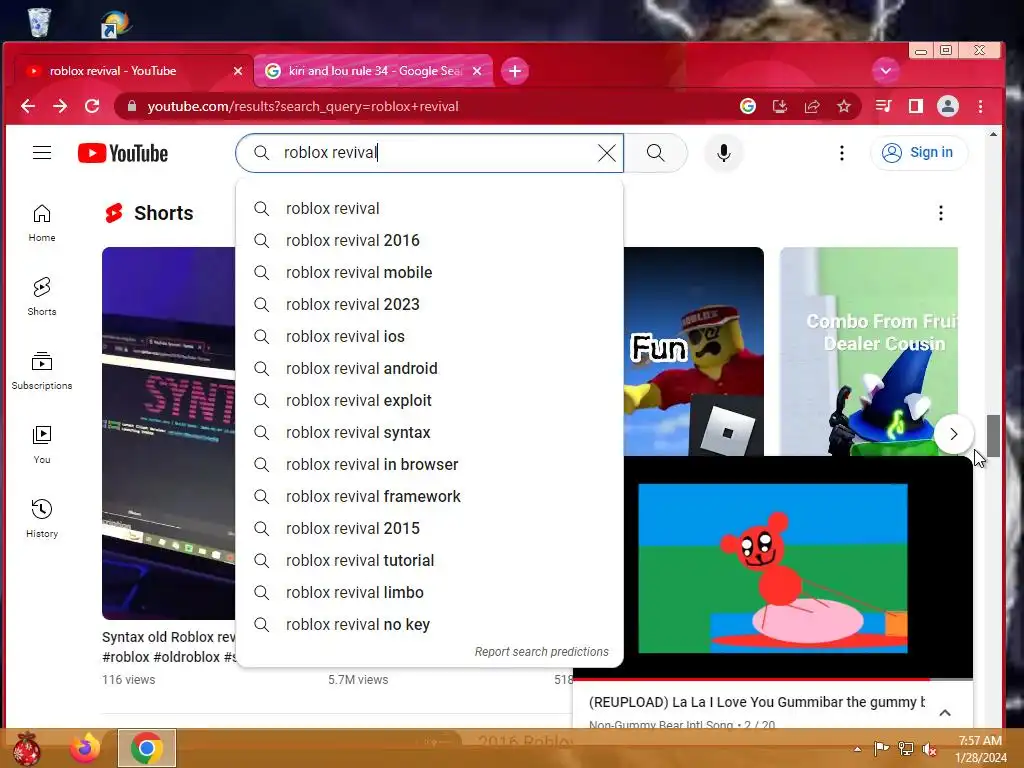1024x768 pixels.
Task: Clear the search box with X
Action: point(607,153)
